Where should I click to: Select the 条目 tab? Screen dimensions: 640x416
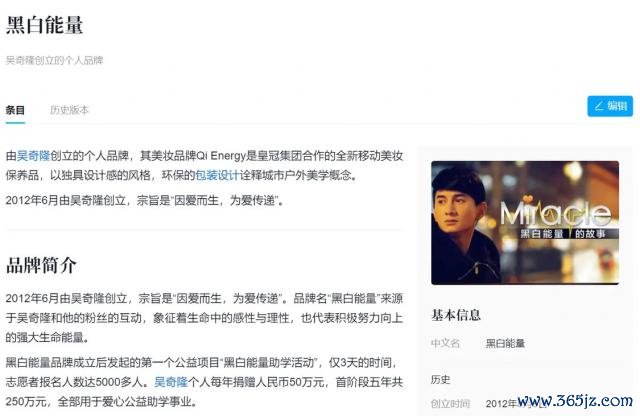pos(15,110)
